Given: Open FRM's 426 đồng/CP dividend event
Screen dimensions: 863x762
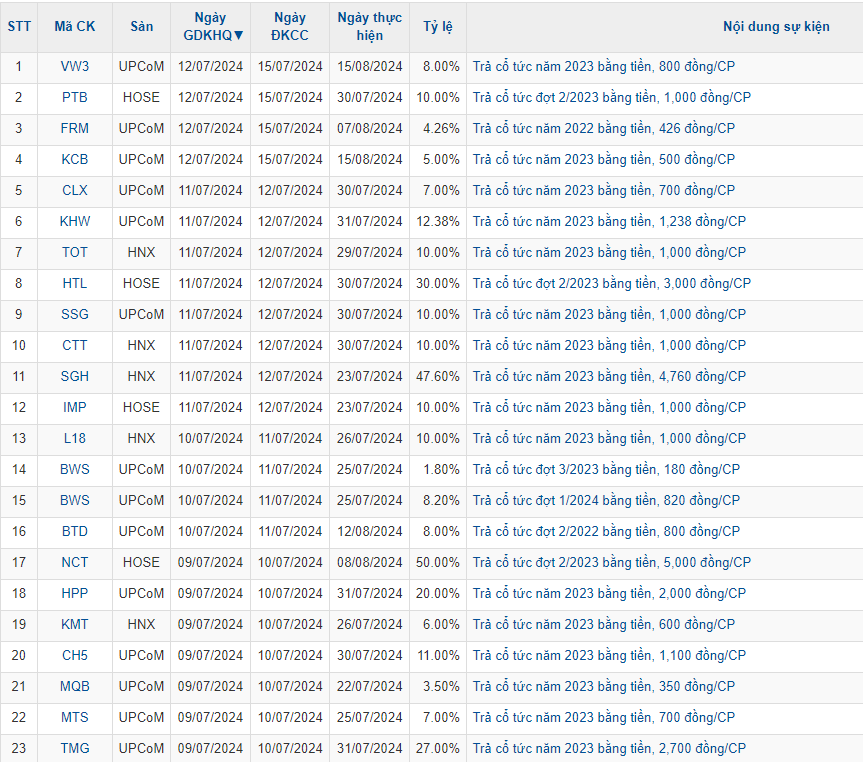Looking at the screenshot, I should [603, 128].
